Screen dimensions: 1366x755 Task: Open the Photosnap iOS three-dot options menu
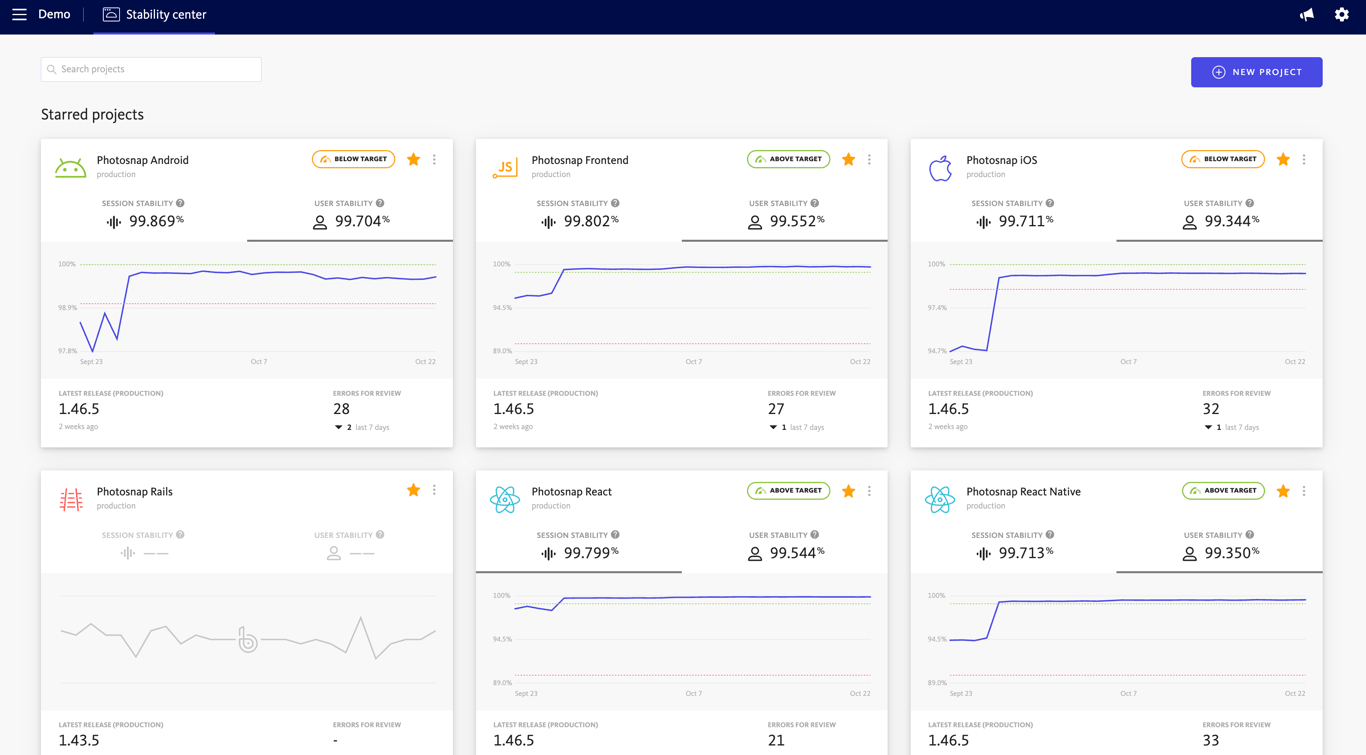point(1304,159)
